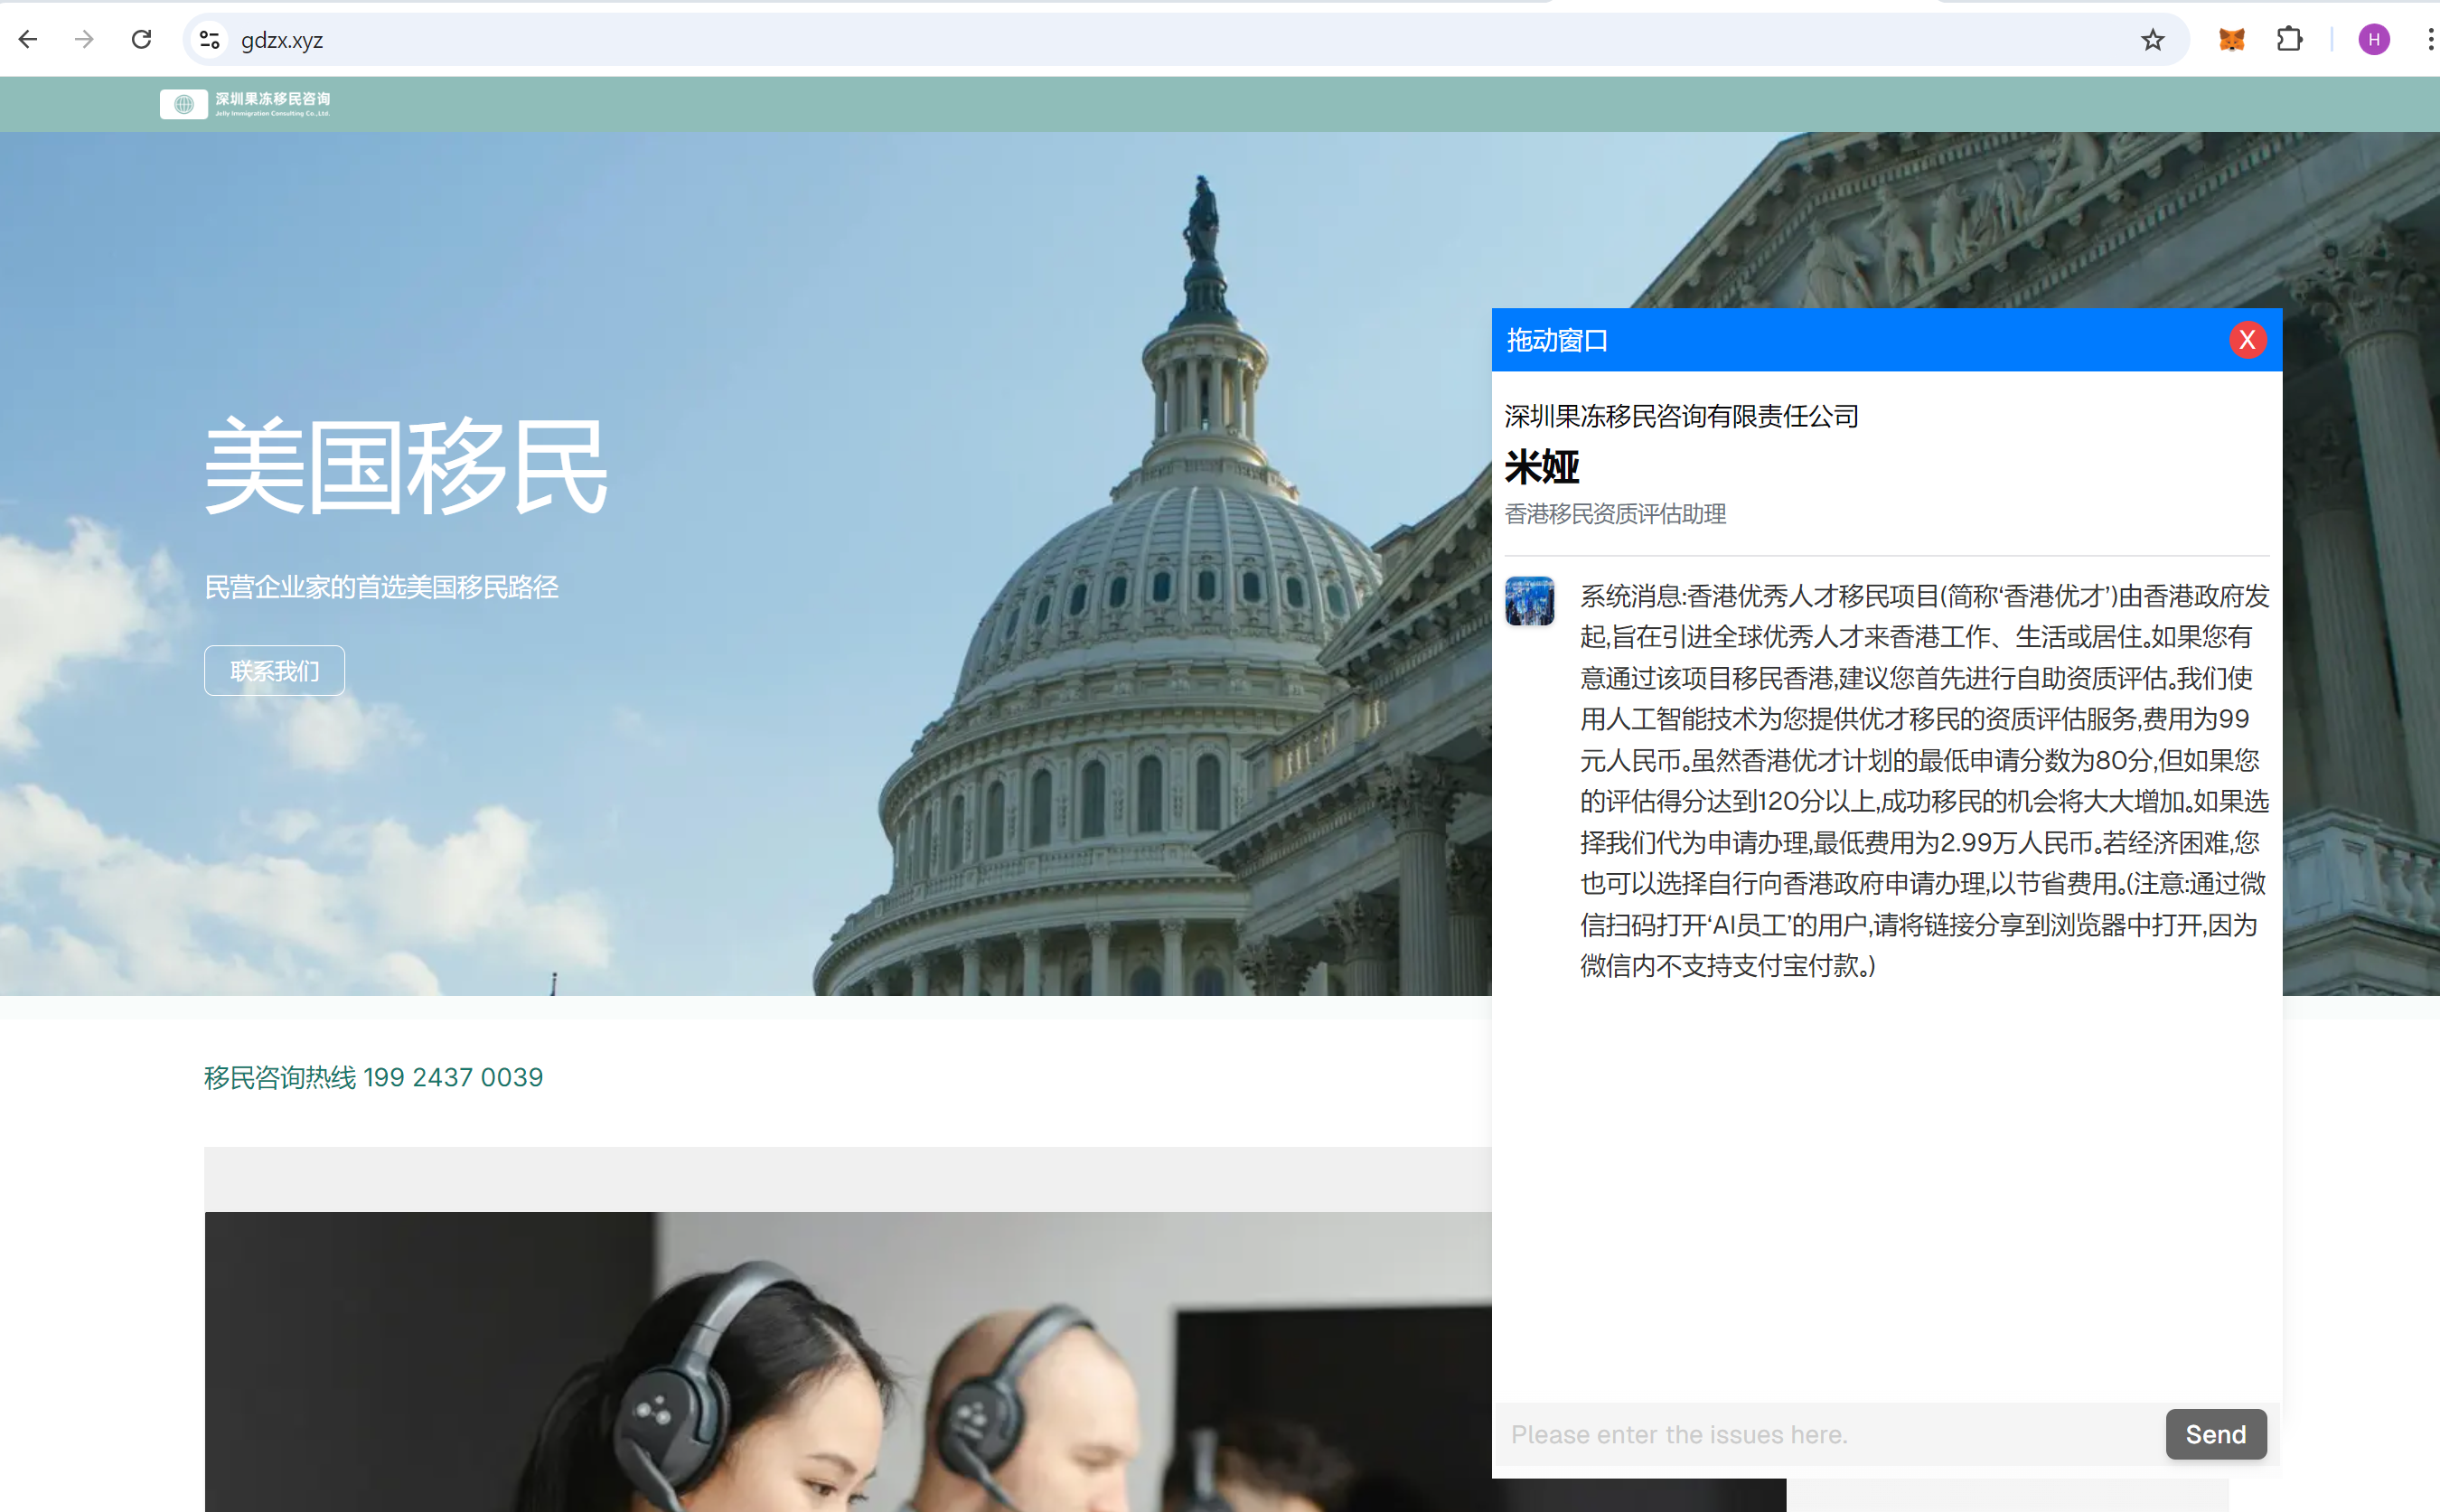2440x1512 pixels.
Task: Click the 香港移民资质评估助理 role label
Action: coord(1615,514)
